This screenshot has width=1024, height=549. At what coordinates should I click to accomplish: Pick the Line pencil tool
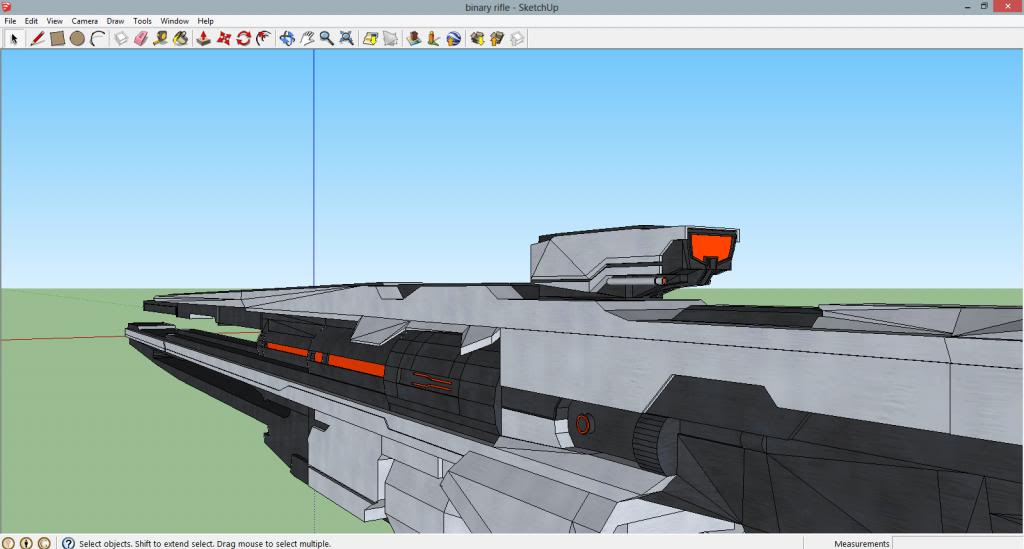coord(37,39)
